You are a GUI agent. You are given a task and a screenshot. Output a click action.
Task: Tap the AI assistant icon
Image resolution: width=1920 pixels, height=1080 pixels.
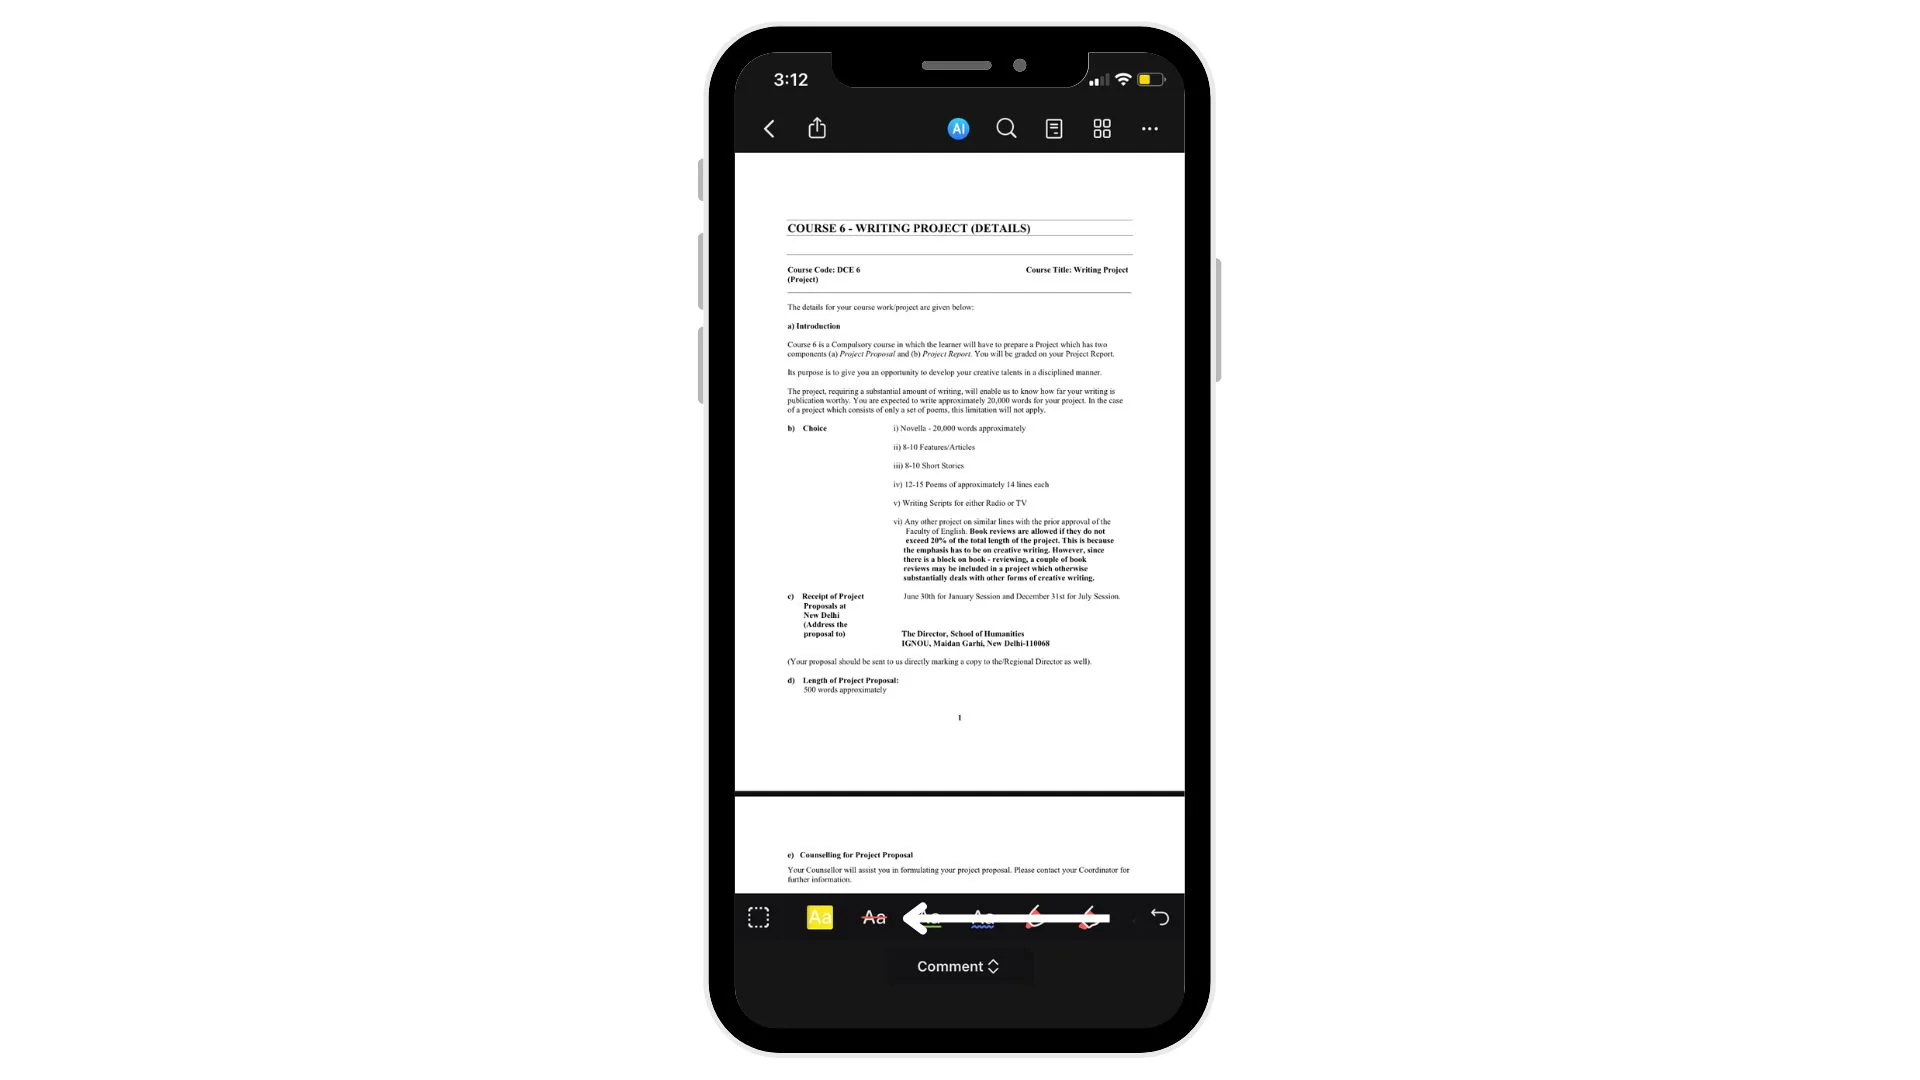(959, 128)
